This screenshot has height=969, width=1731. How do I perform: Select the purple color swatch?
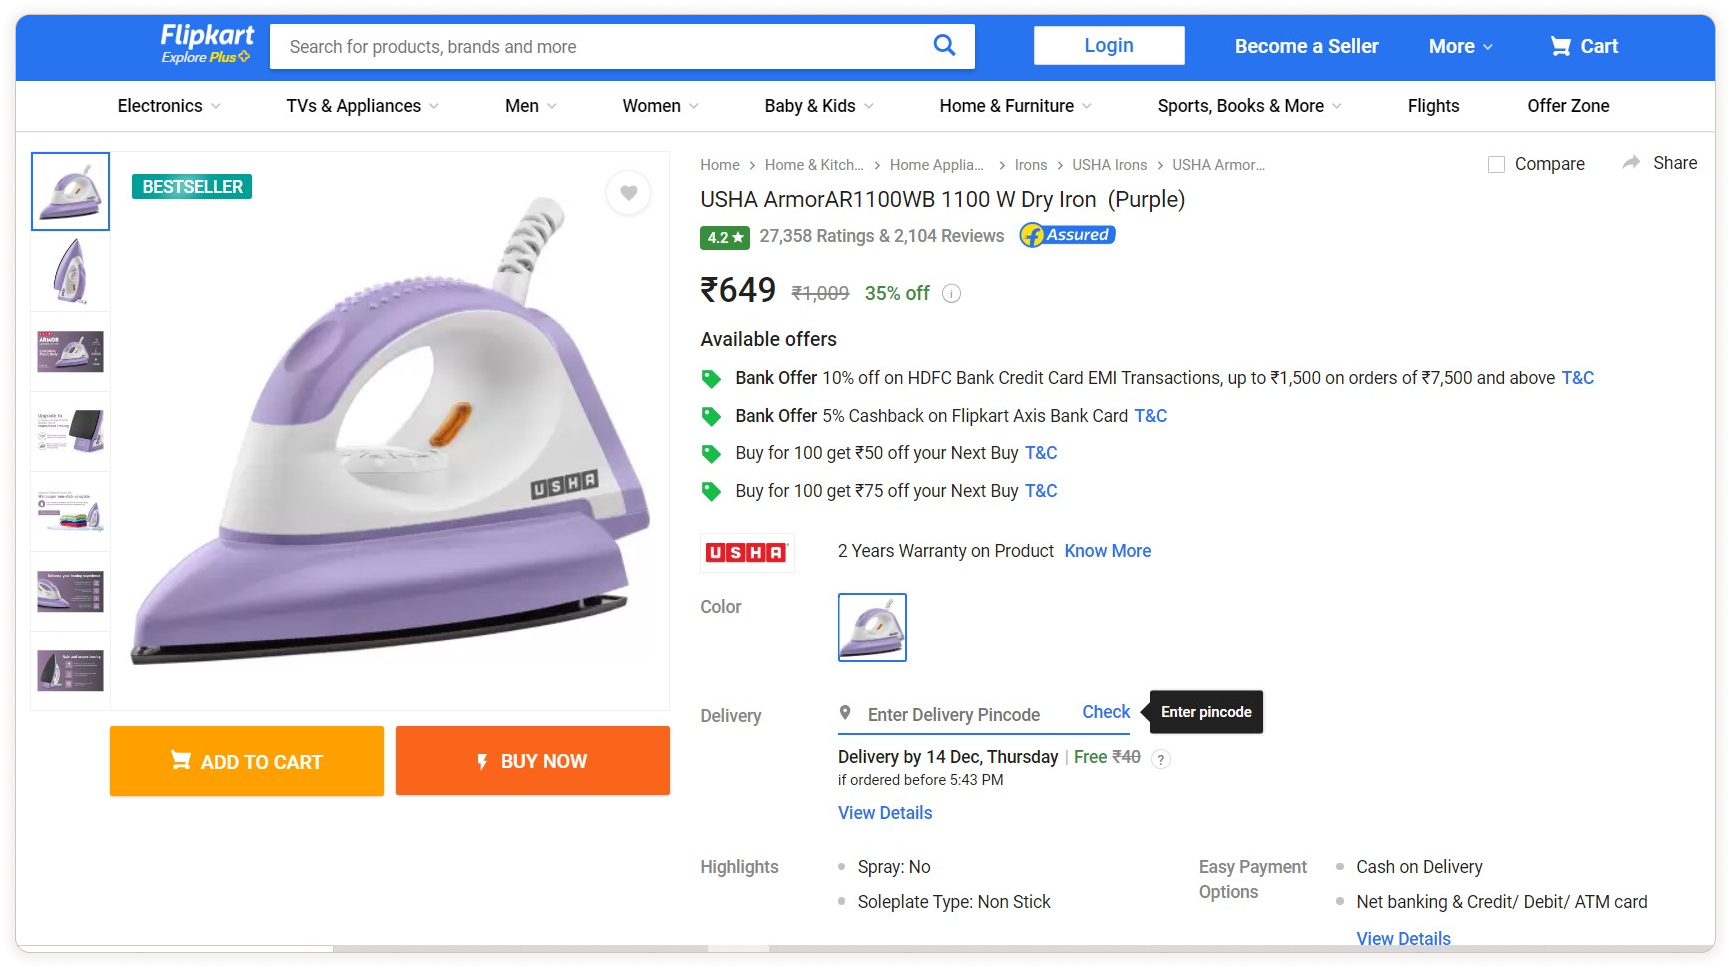click(872, 627)
